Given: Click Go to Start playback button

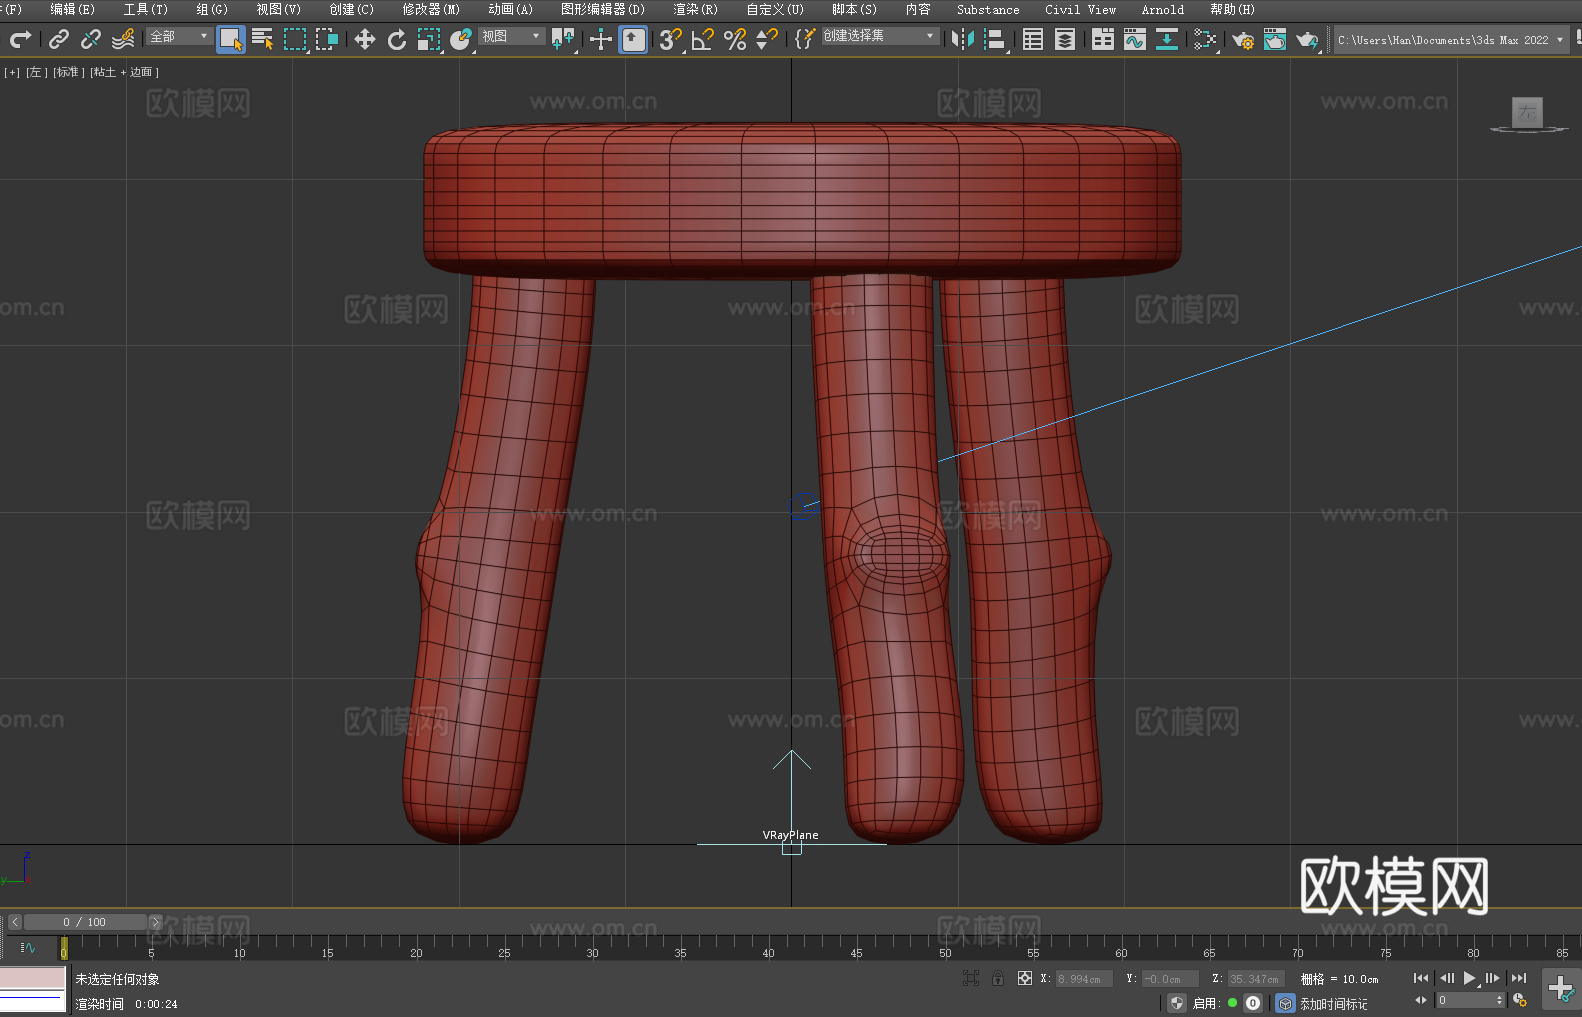Looking at the screenshot, I should pyautogui.click(x=1420, y=978).
